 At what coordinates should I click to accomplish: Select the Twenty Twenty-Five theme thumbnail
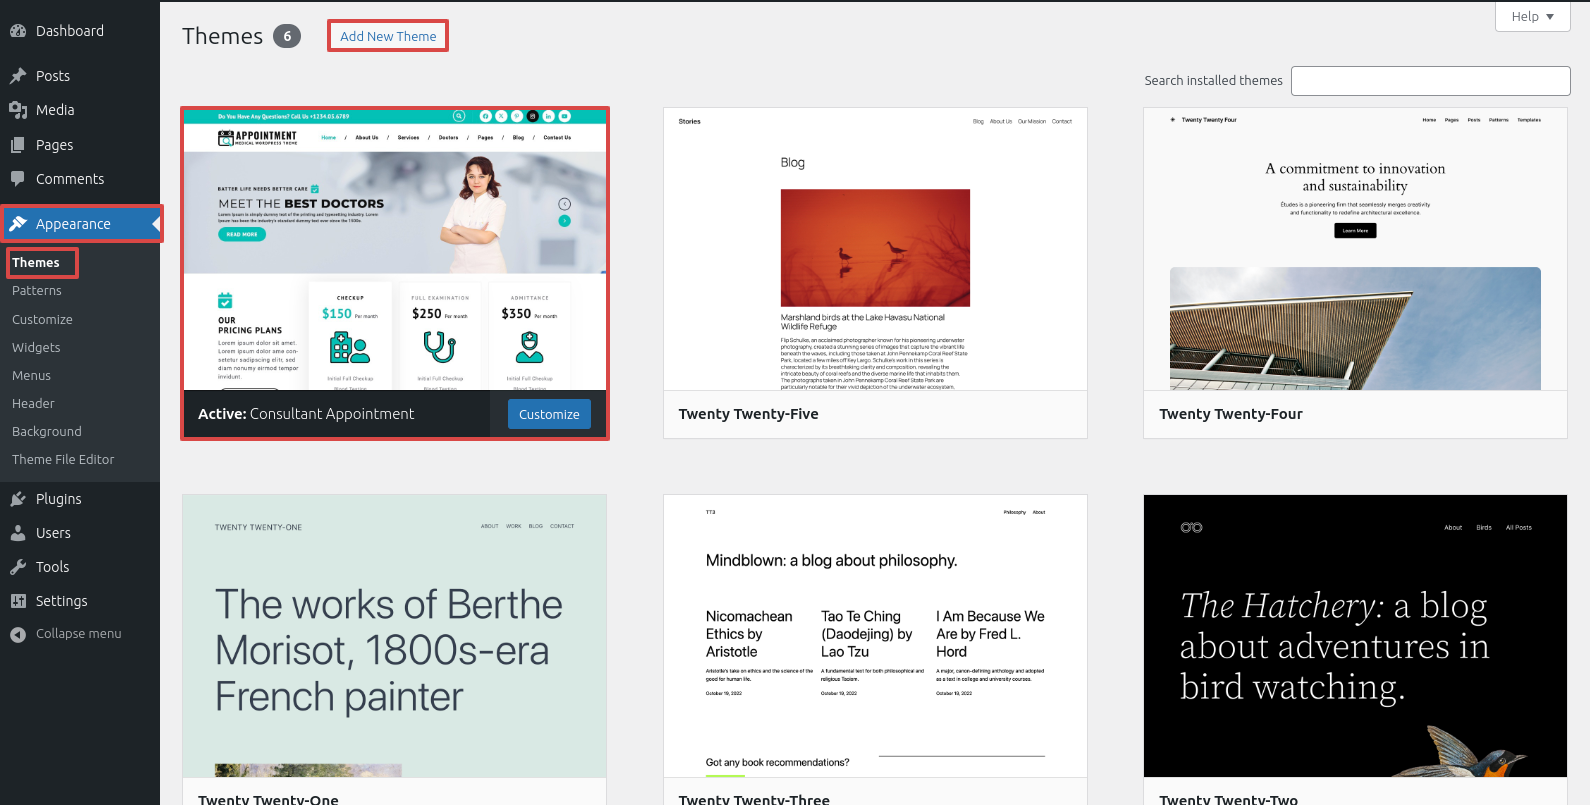[x=875, y=249]
